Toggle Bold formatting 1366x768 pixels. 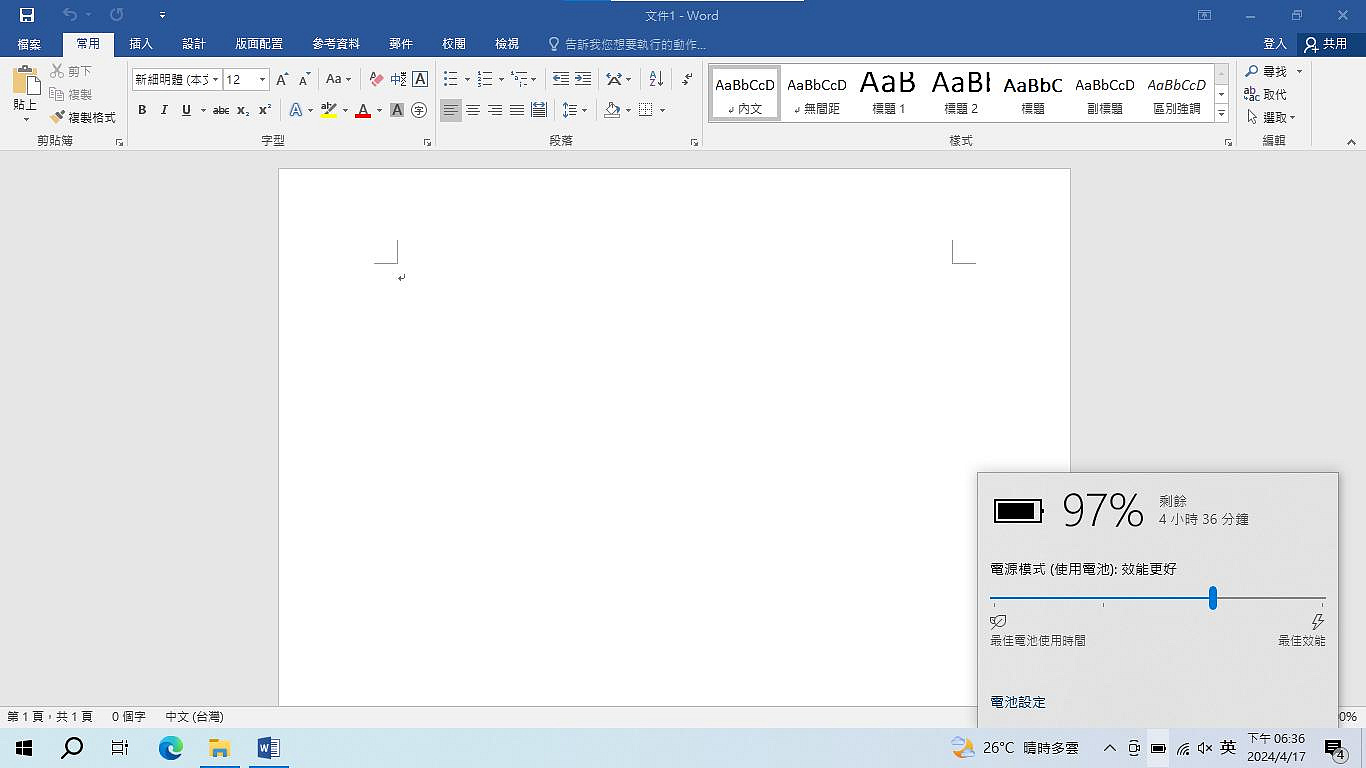(142, 110)
